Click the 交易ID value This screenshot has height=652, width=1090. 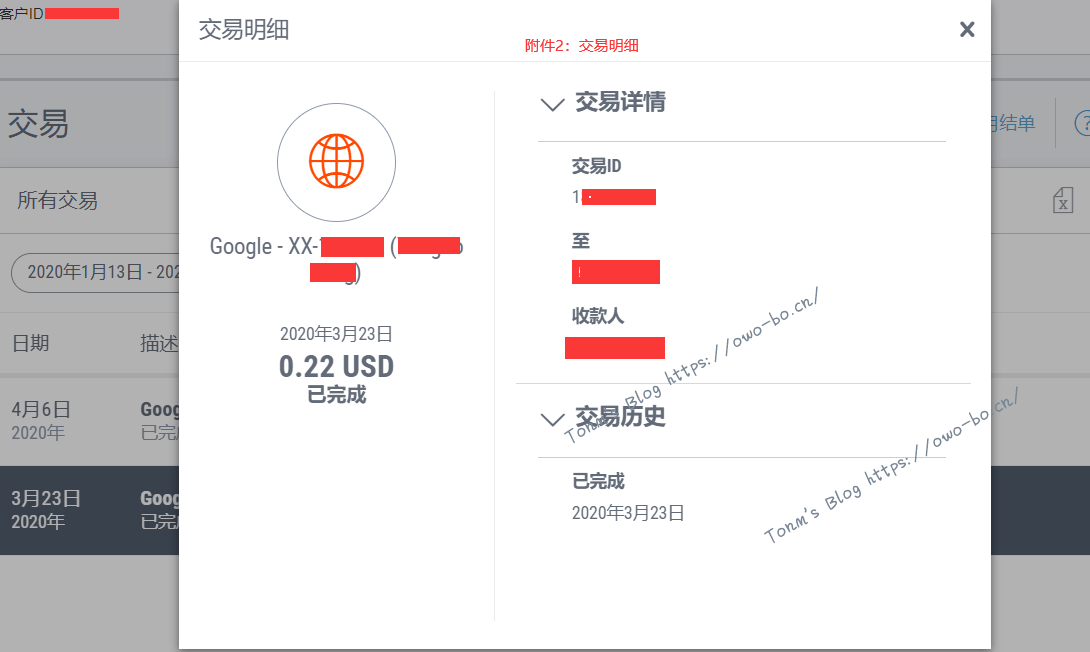pyautogui.click(x=614, y=197)
